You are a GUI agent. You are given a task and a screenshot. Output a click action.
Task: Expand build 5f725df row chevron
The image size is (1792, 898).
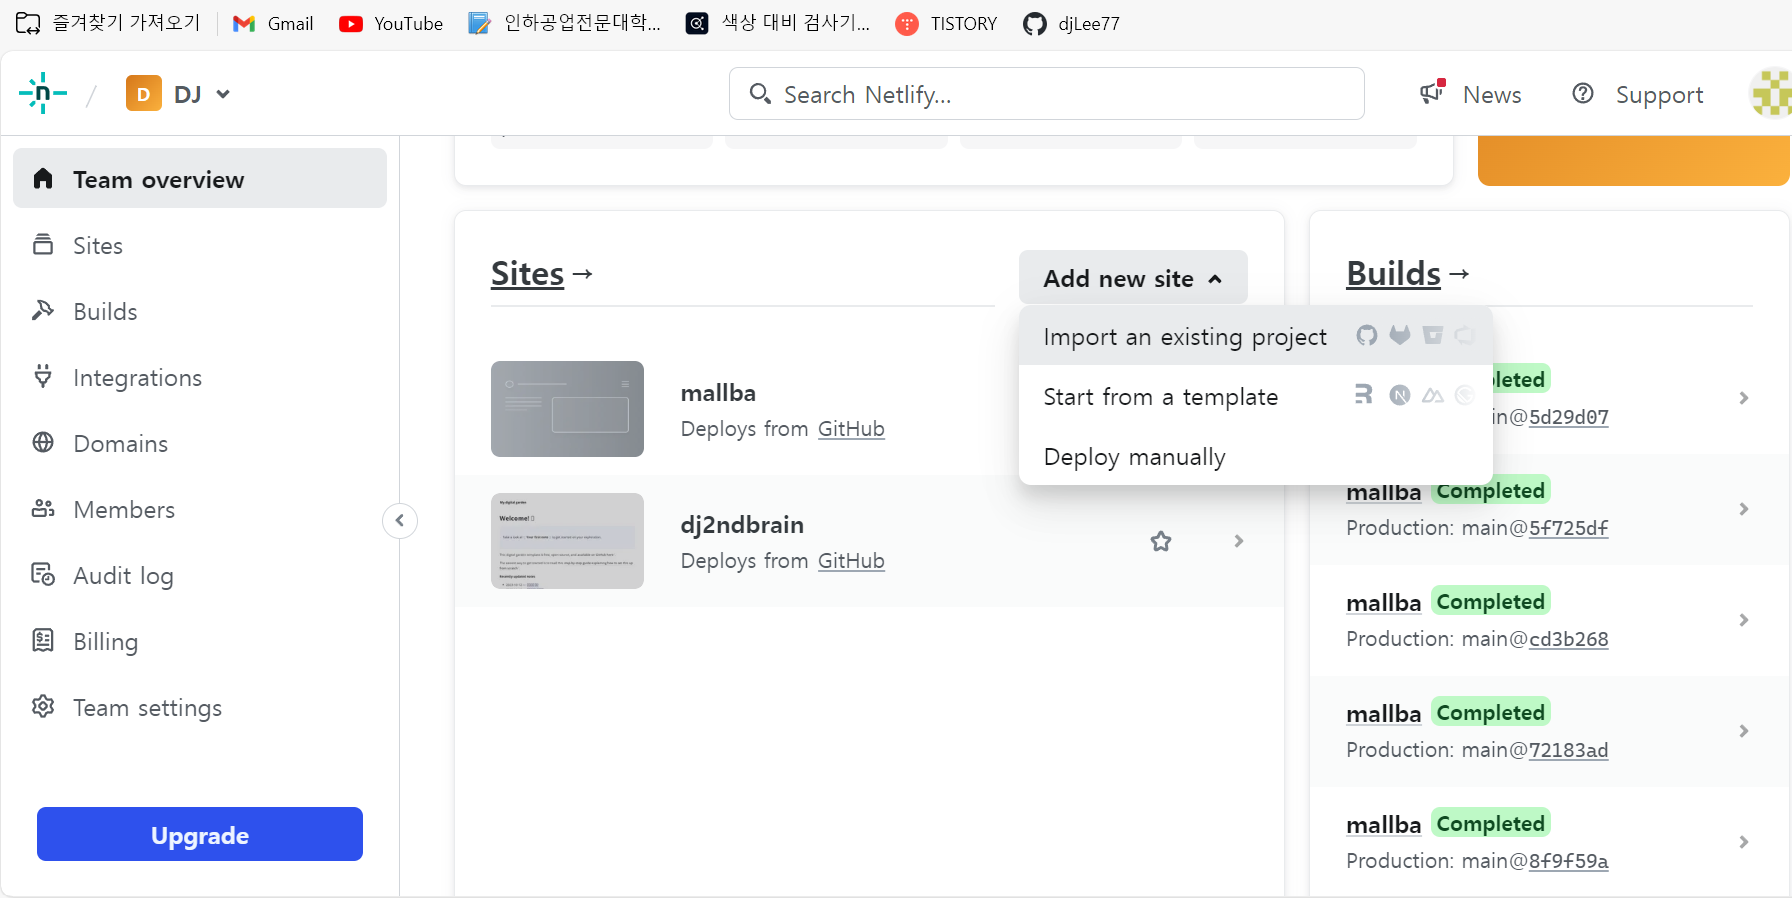[x=1744, y=509]
